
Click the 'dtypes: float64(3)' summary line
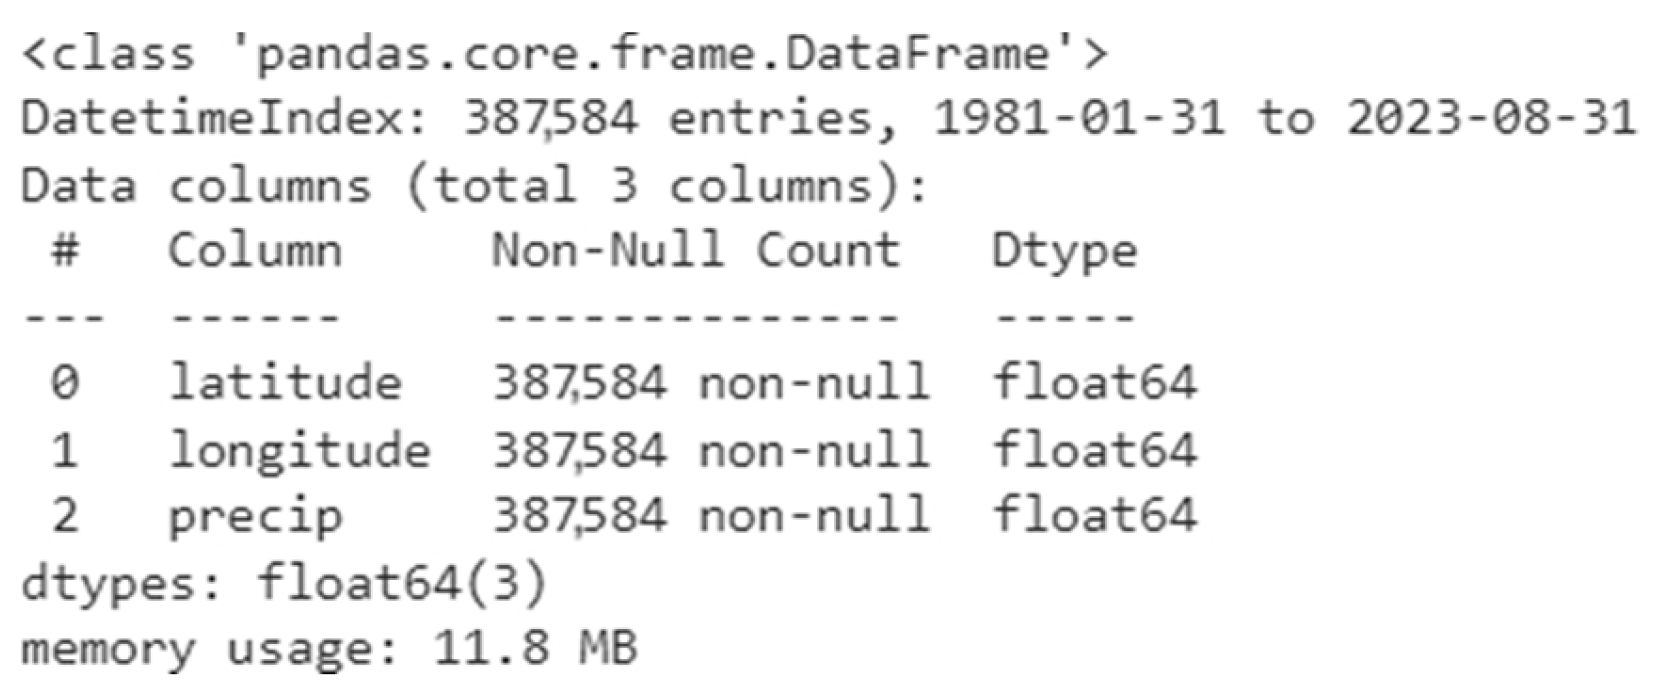(x=284, y=583)
